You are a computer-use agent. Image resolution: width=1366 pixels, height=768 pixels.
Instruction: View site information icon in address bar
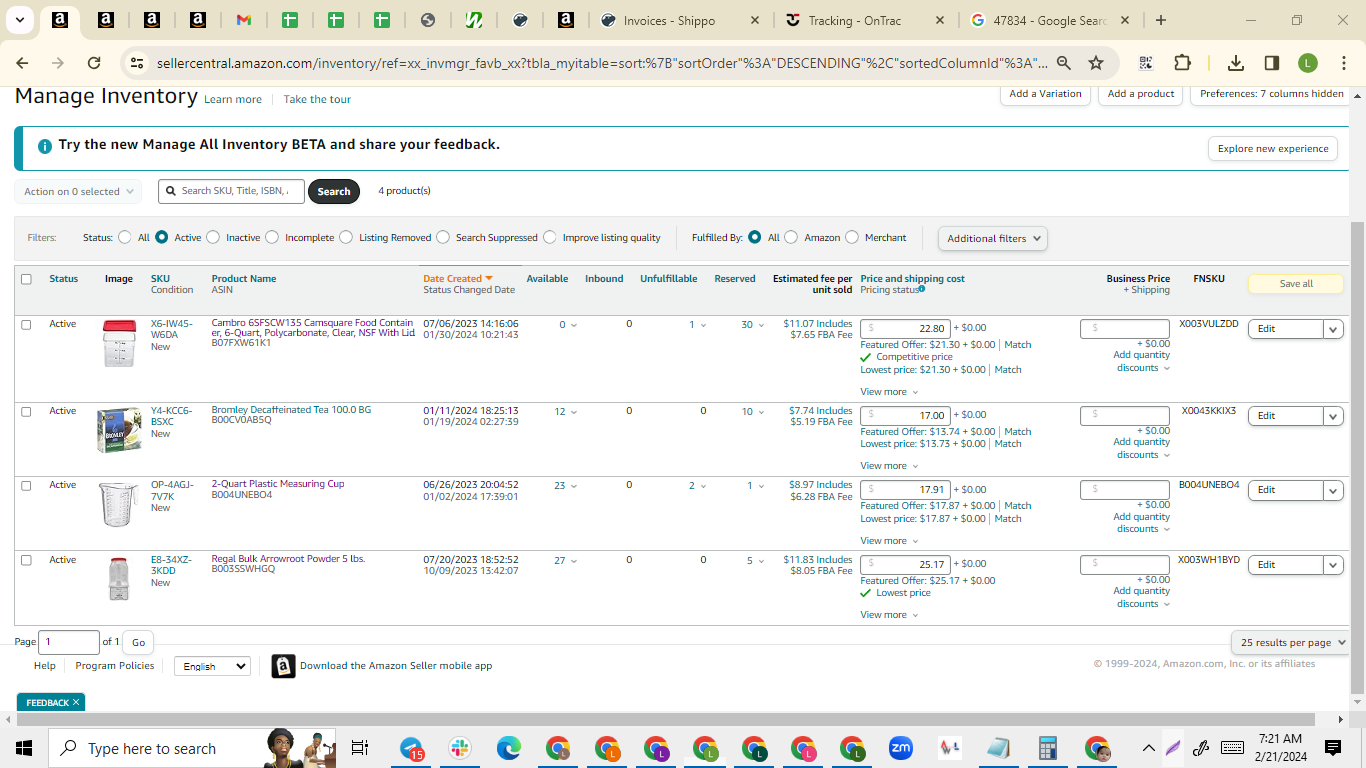tap(137, 63)
